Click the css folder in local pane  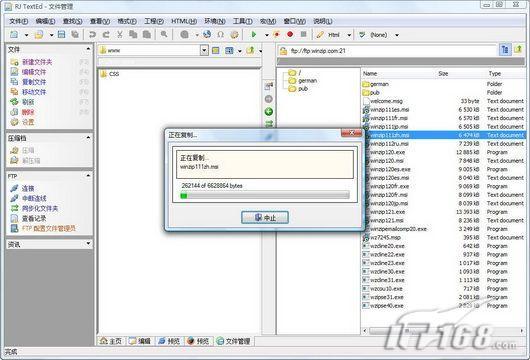click(110, 74)
